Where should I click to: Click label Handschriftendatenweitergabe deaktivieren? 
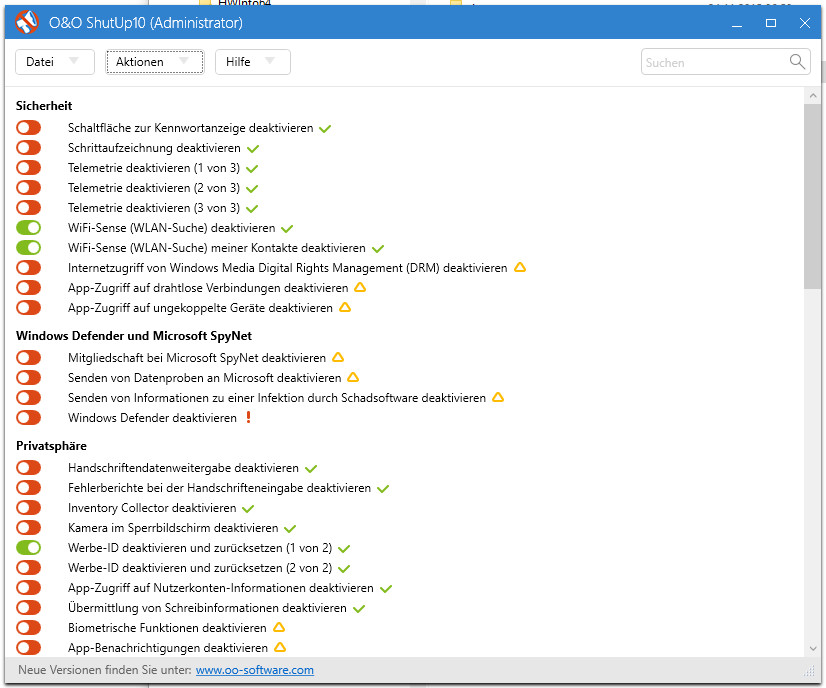[183, 468]
